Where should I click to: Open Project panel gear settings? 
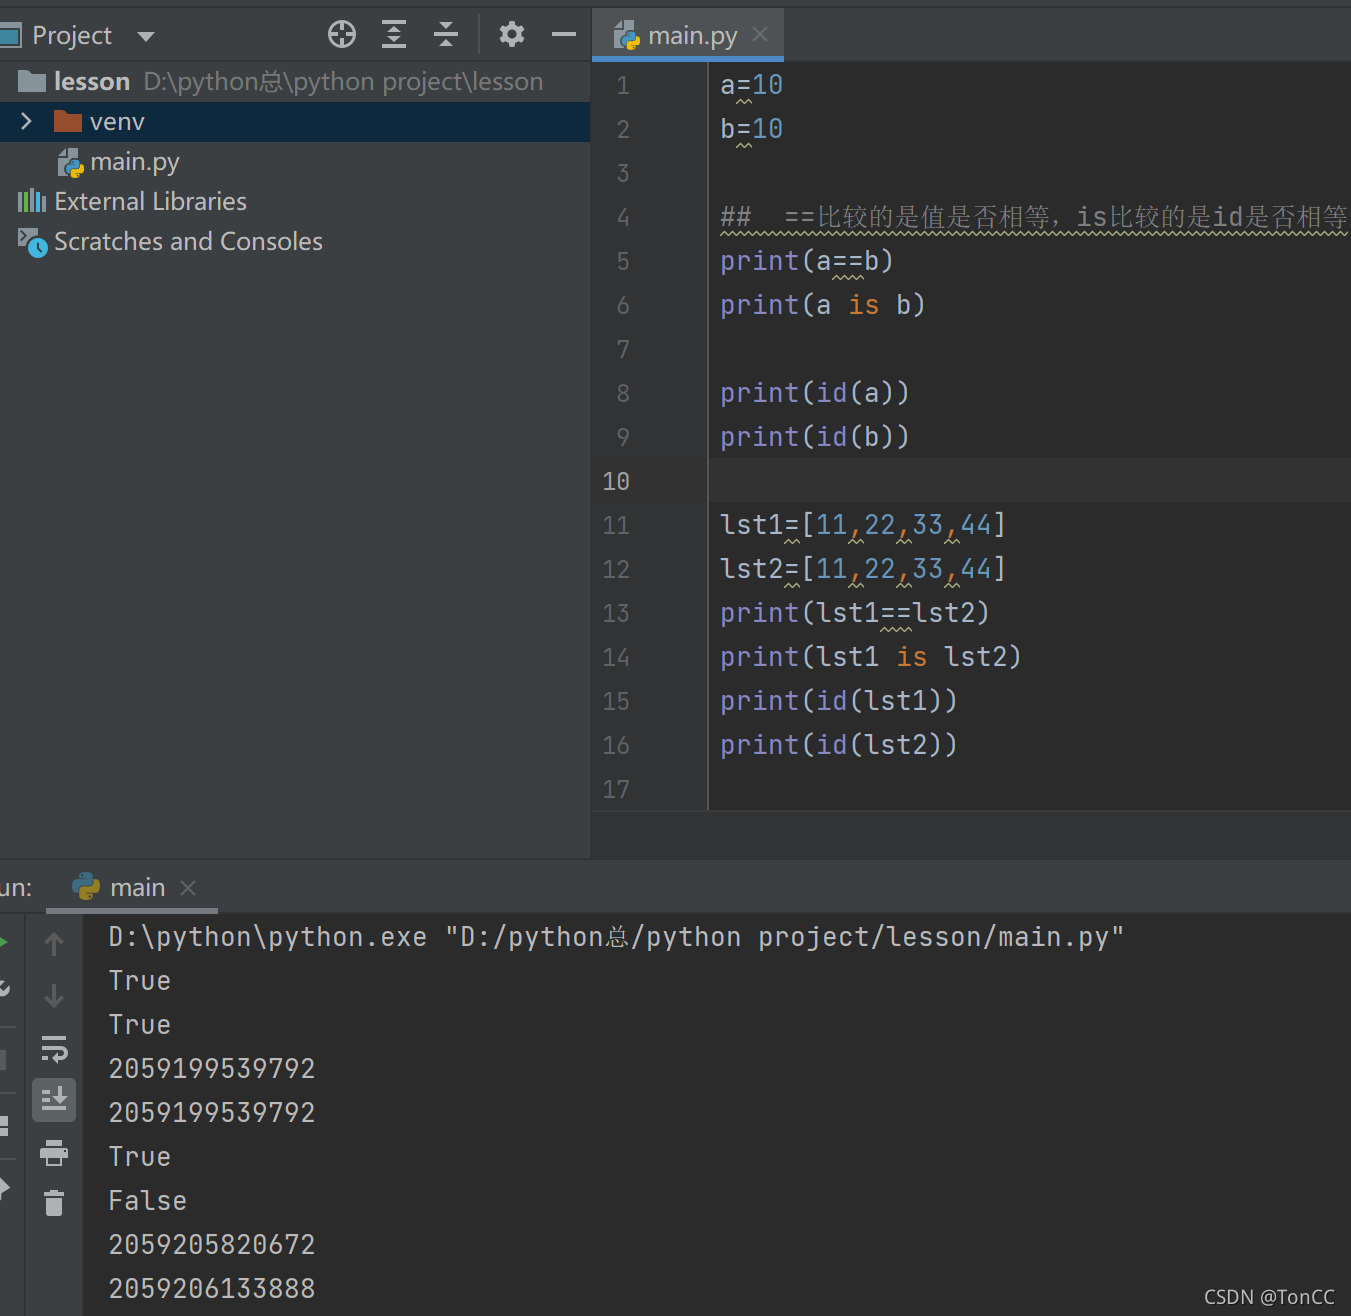click(x=512, y=35)
